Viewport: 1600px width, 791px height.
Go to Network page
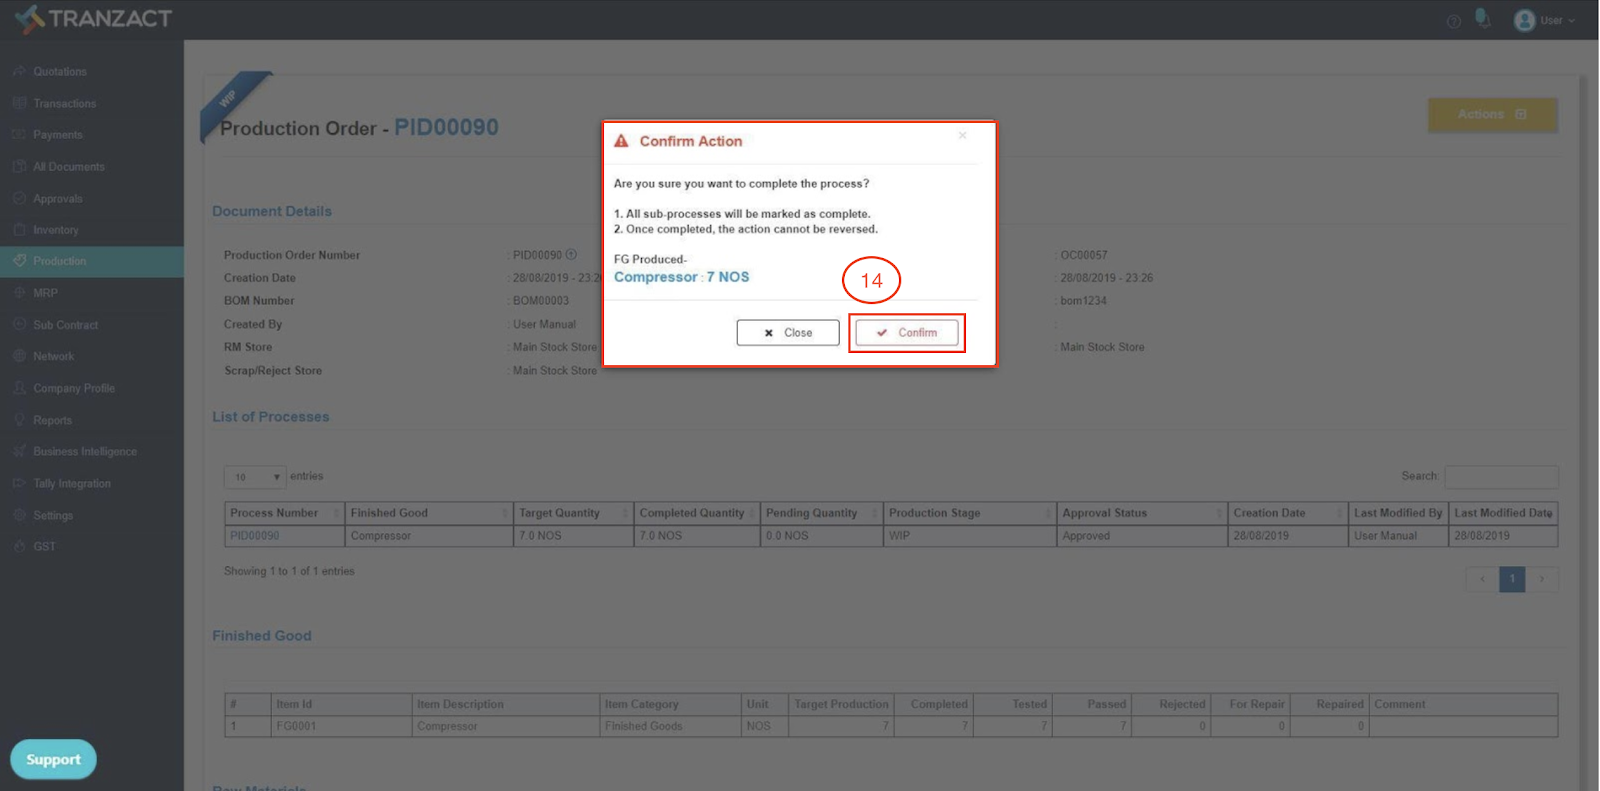pyautogui.click(x=54, y=356)
